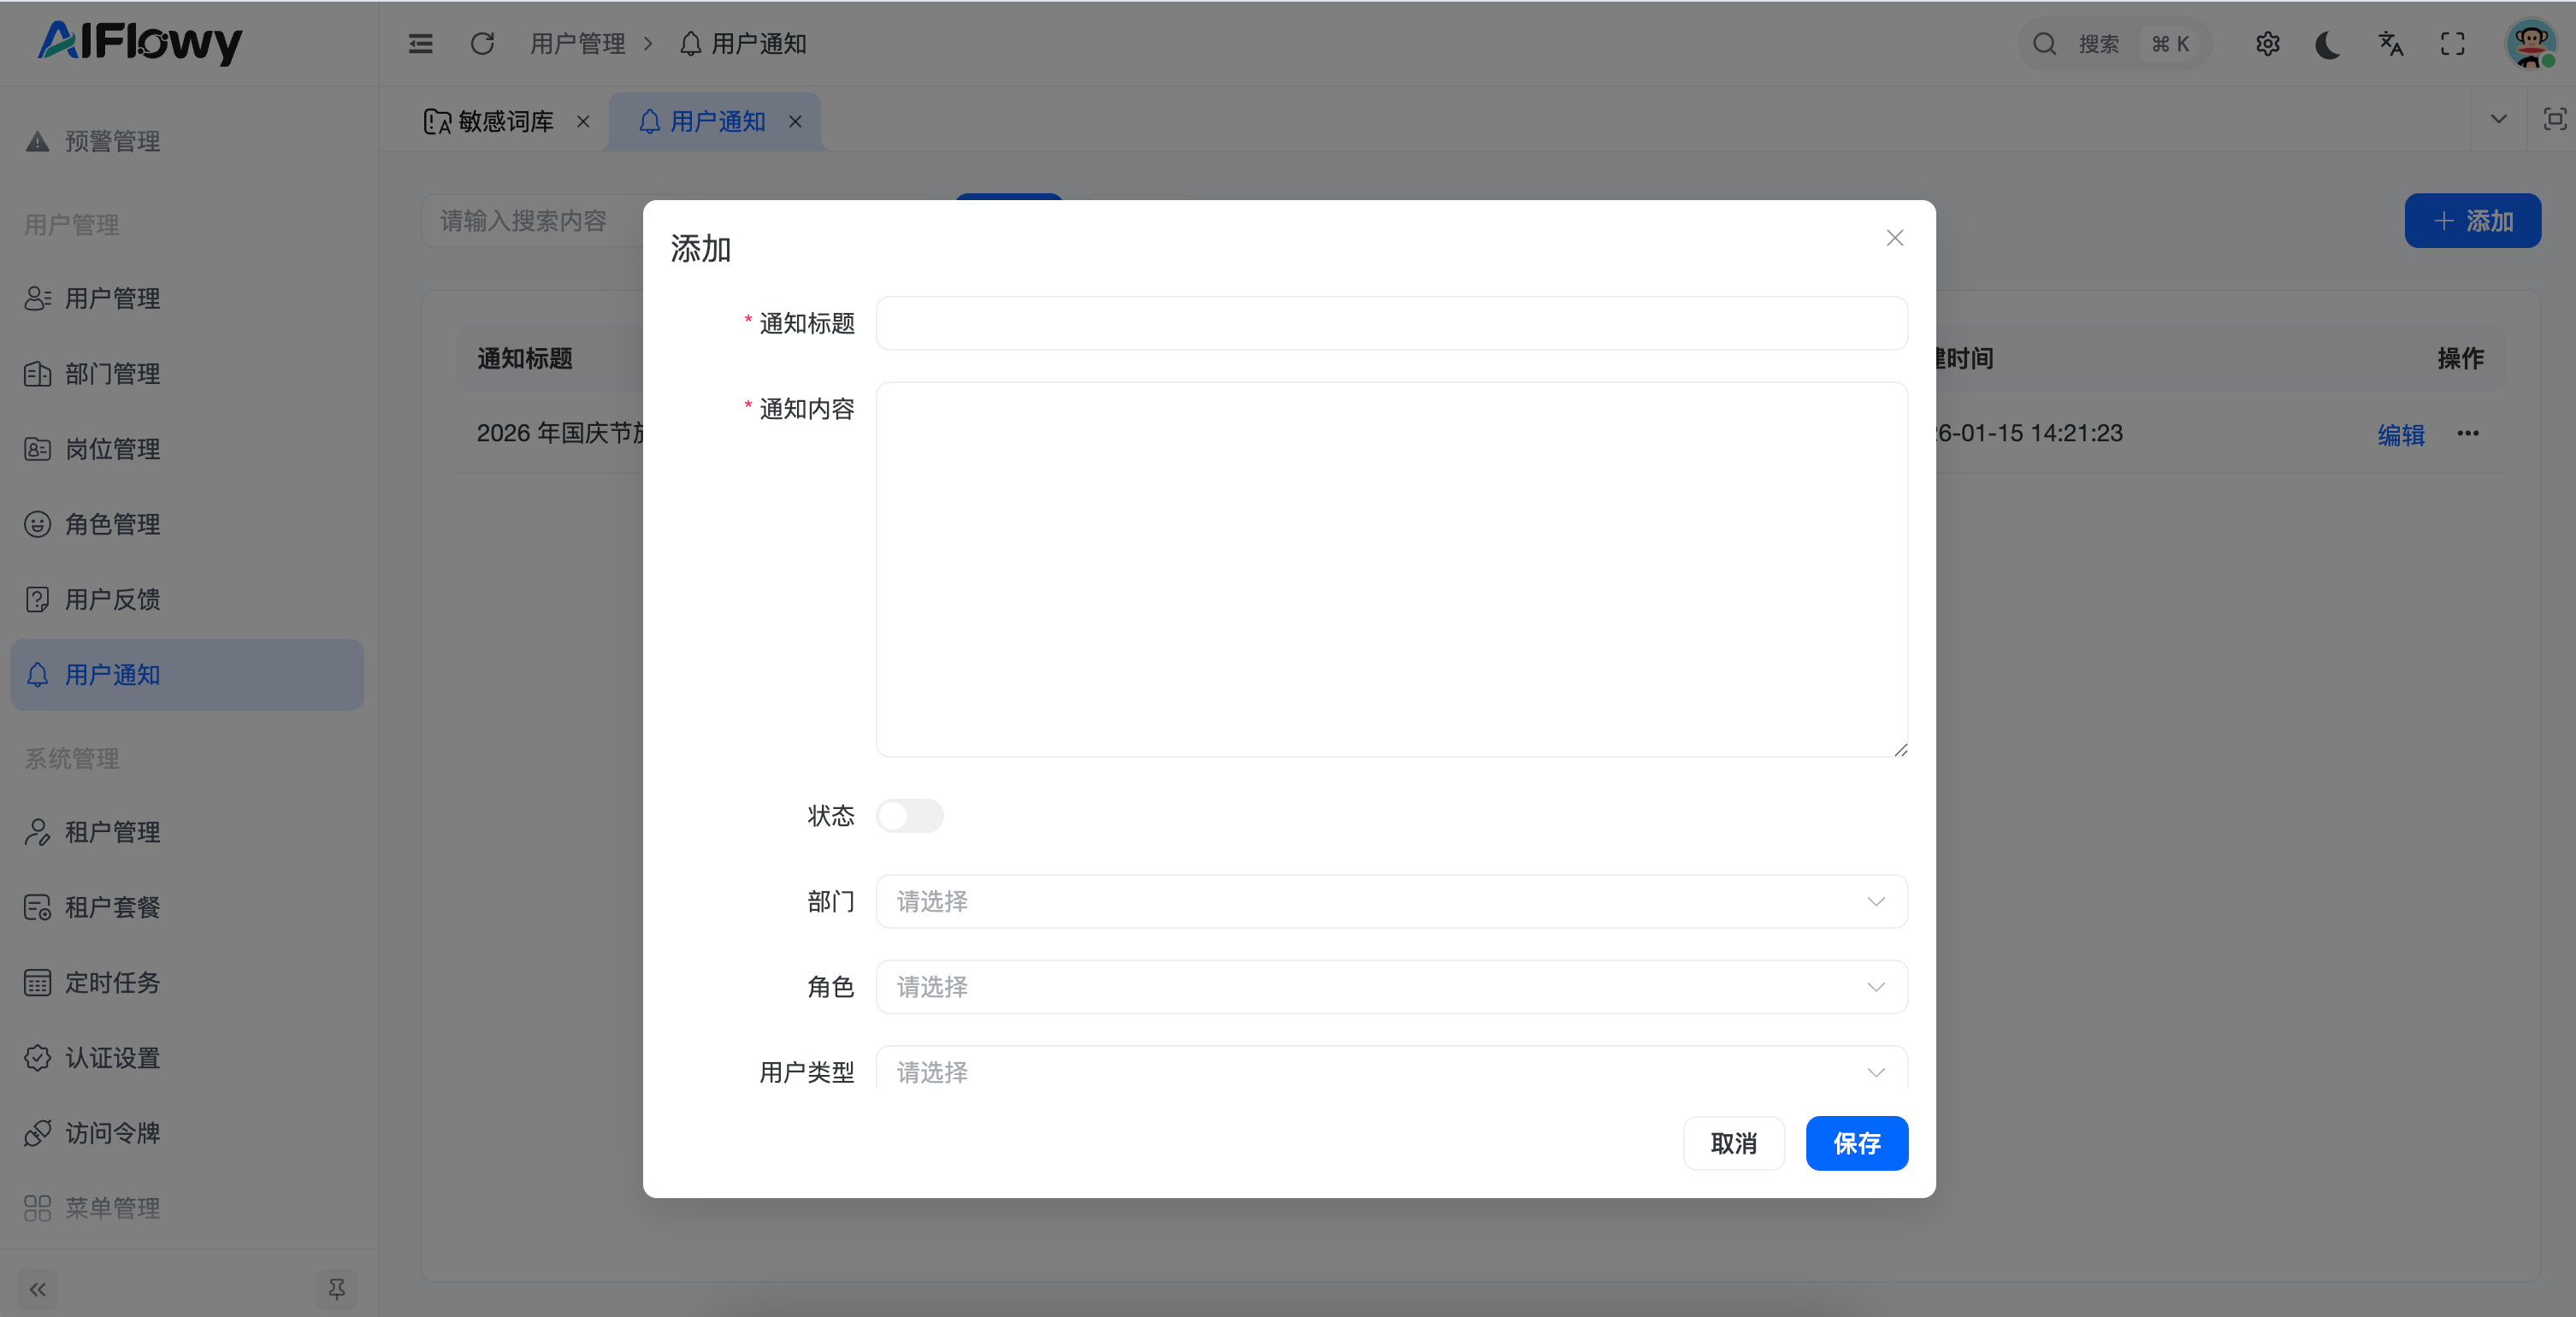
Task: Pin the sidebar with the pin icon
Action: 337,1288
